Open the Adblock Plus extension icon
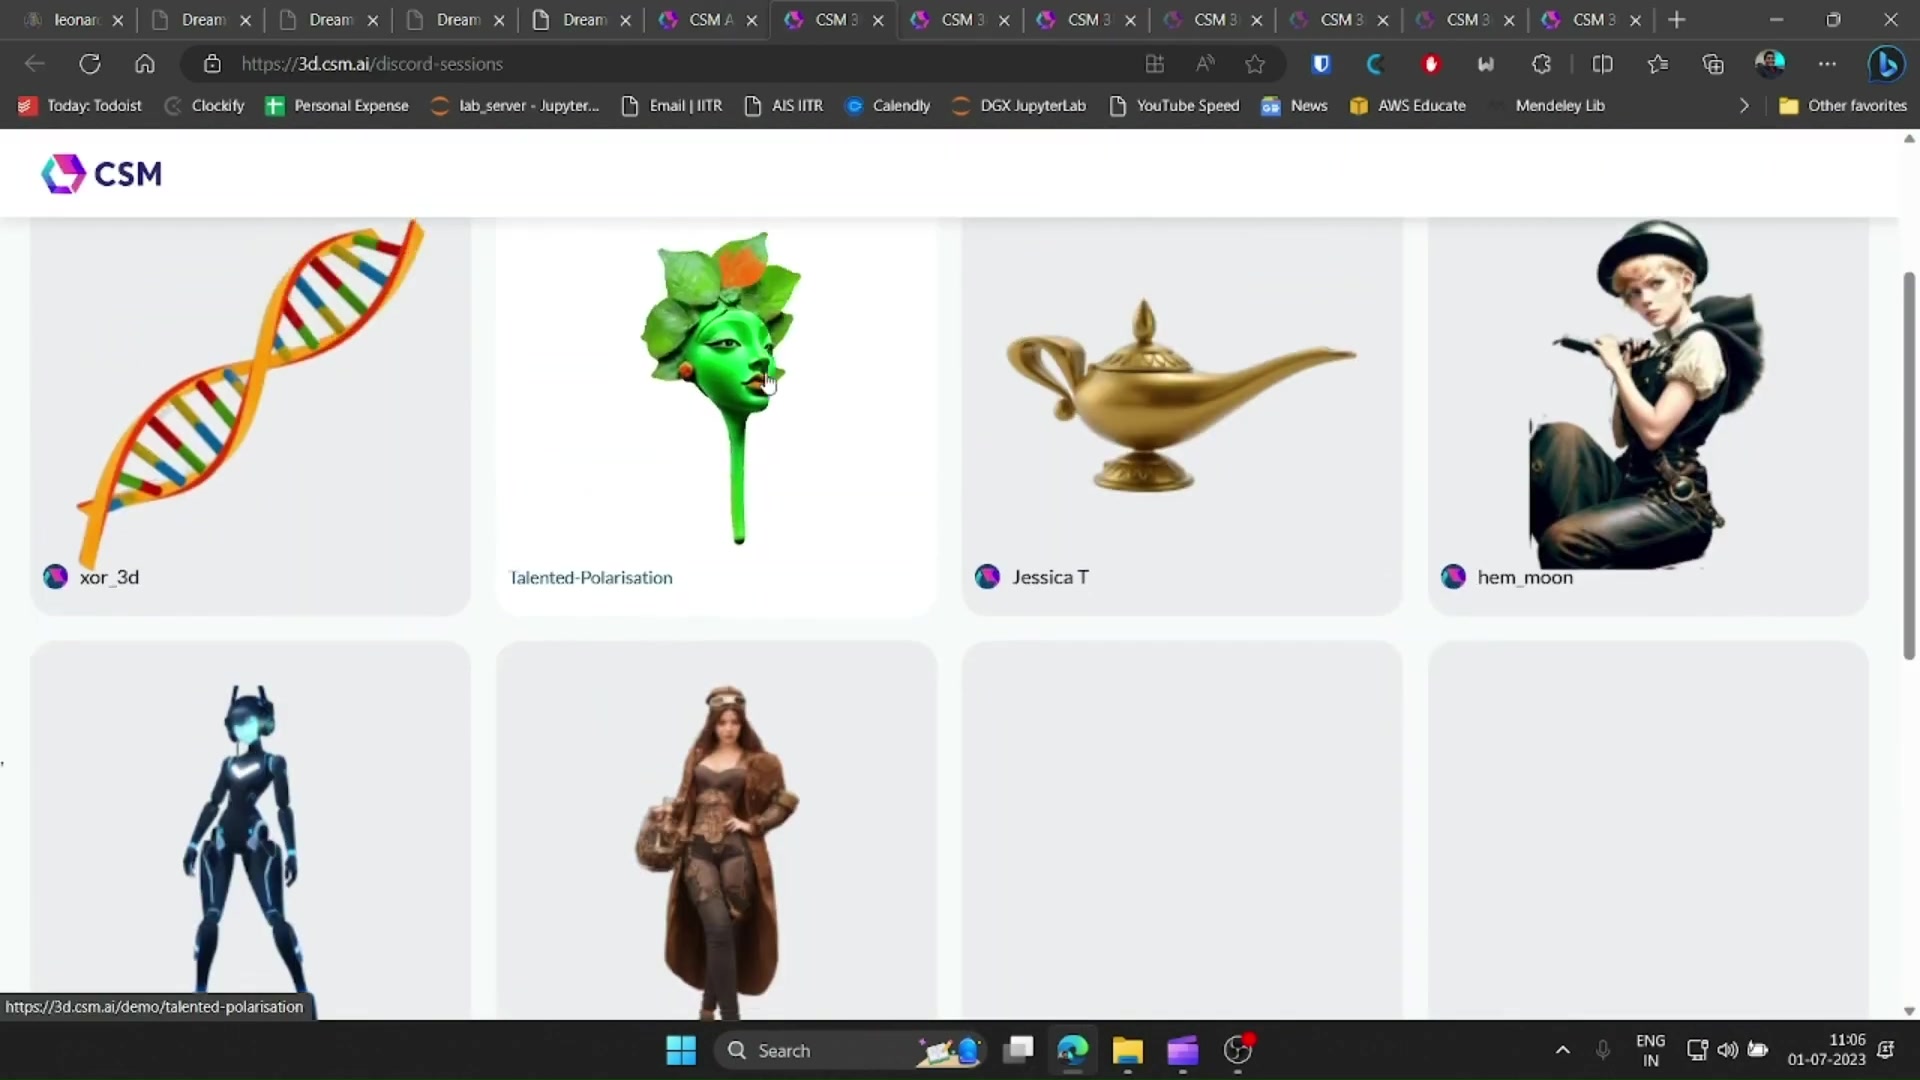 [1431, 63]
